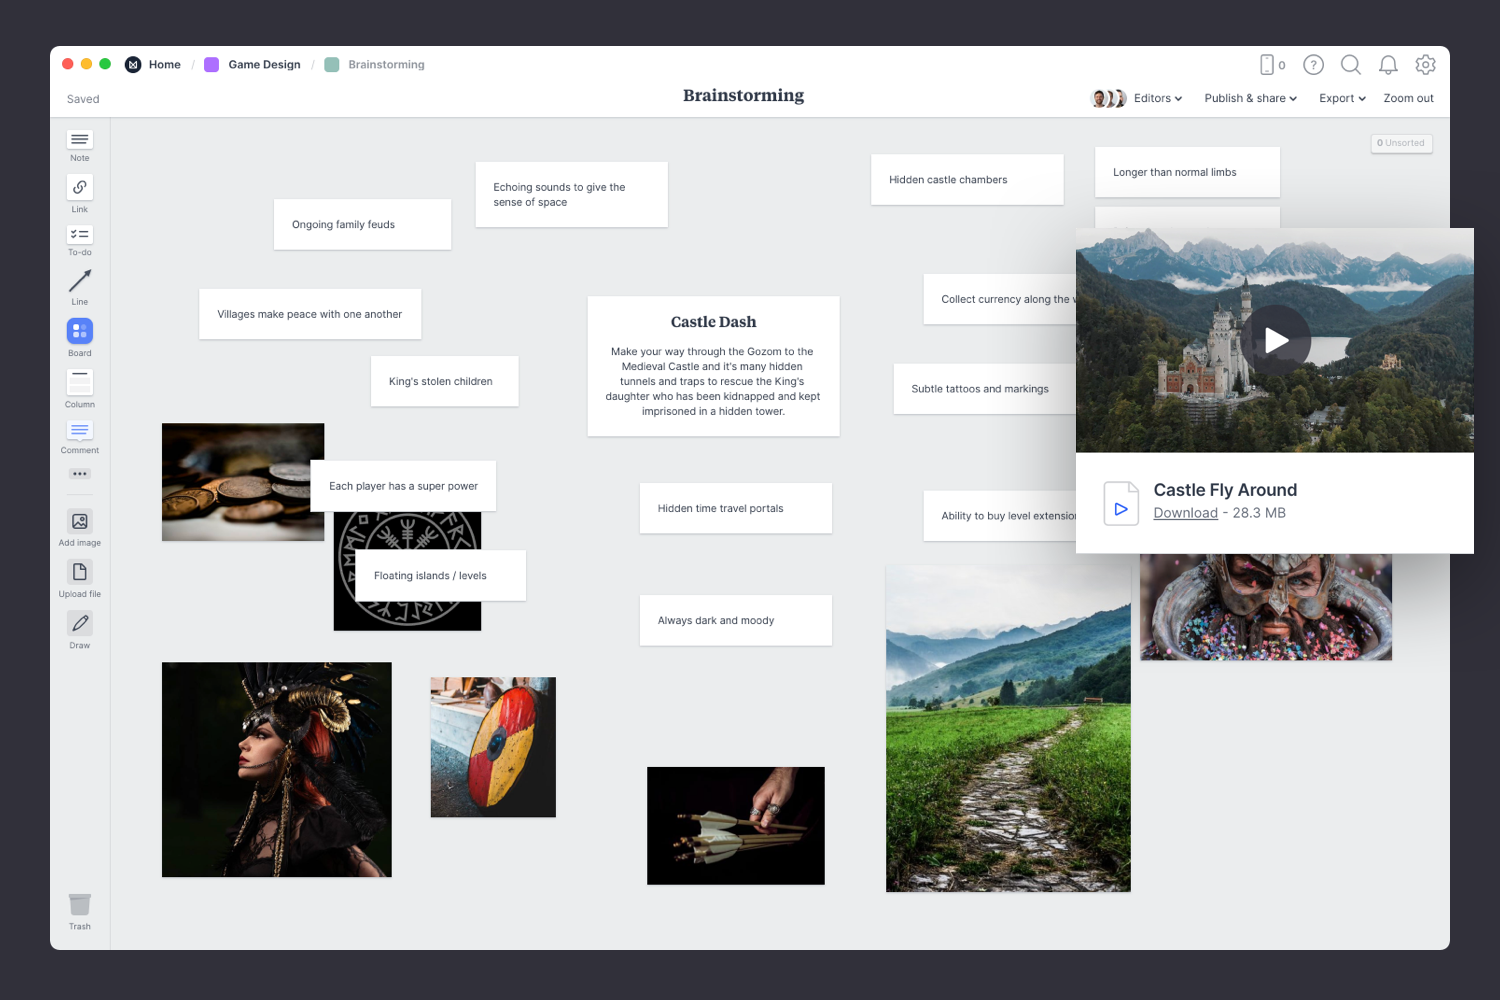Open the Add image tool
1500x1000 pixels.
[79, 522]
